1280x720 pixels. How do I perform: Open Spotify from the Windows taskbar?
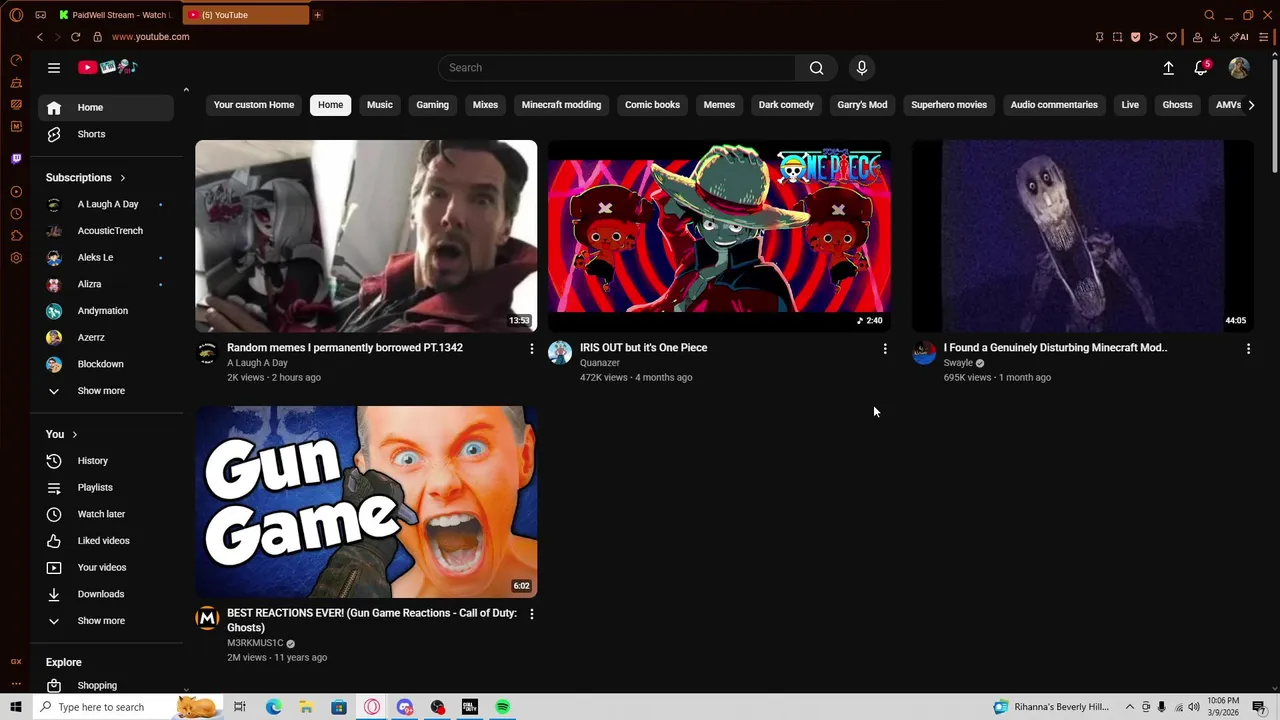(x=503, y=707)
